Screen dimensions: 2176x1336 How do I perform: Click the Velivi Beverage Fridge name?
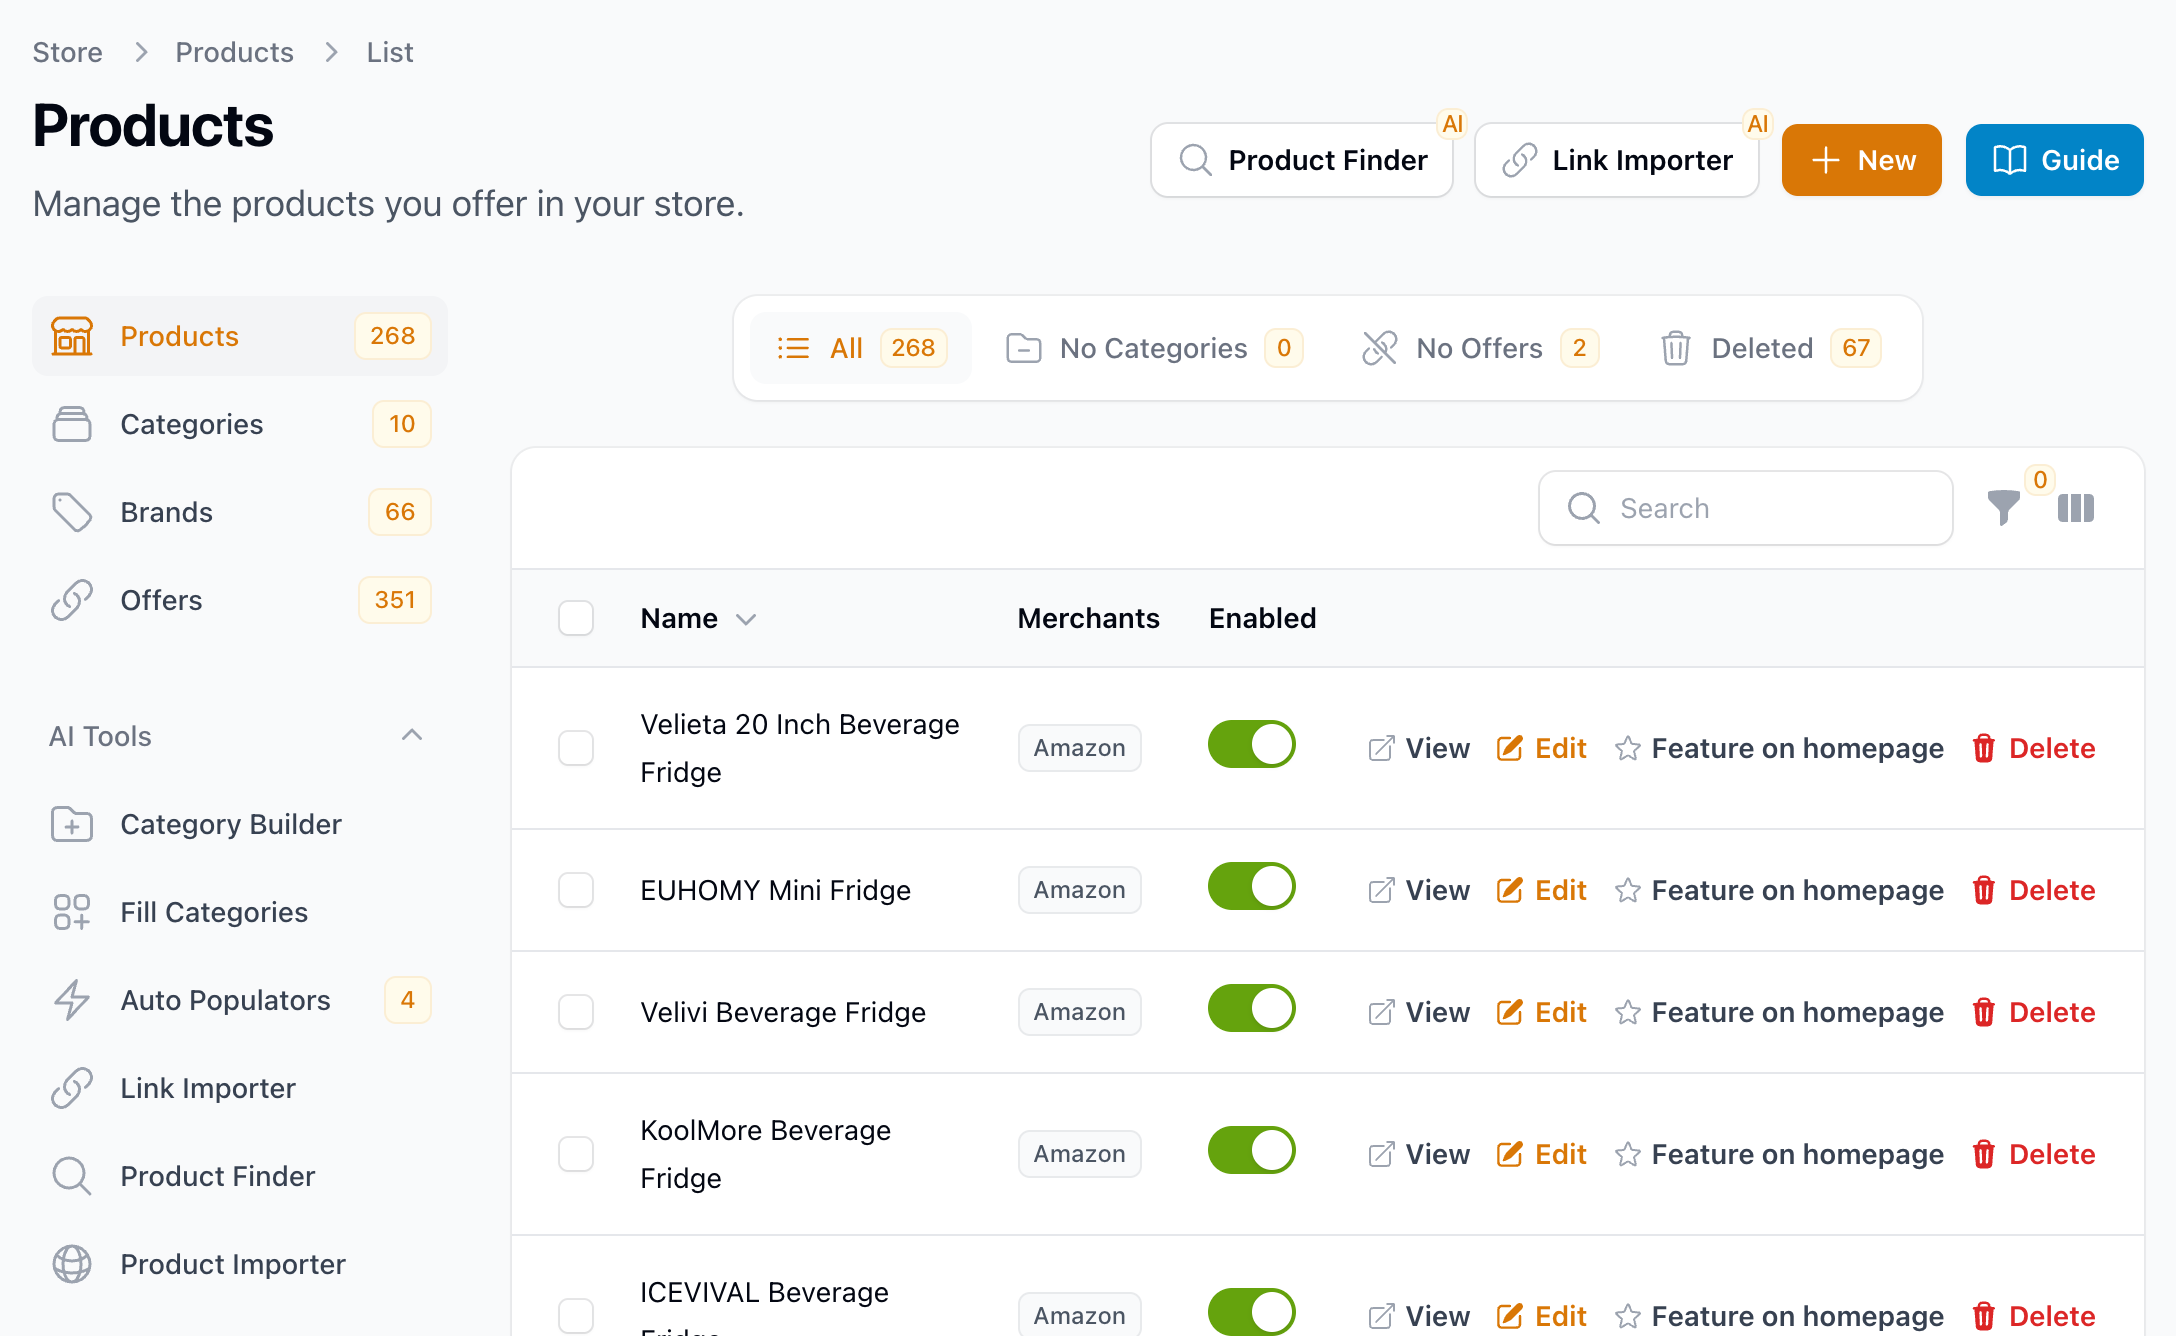tap(783, 1012)
